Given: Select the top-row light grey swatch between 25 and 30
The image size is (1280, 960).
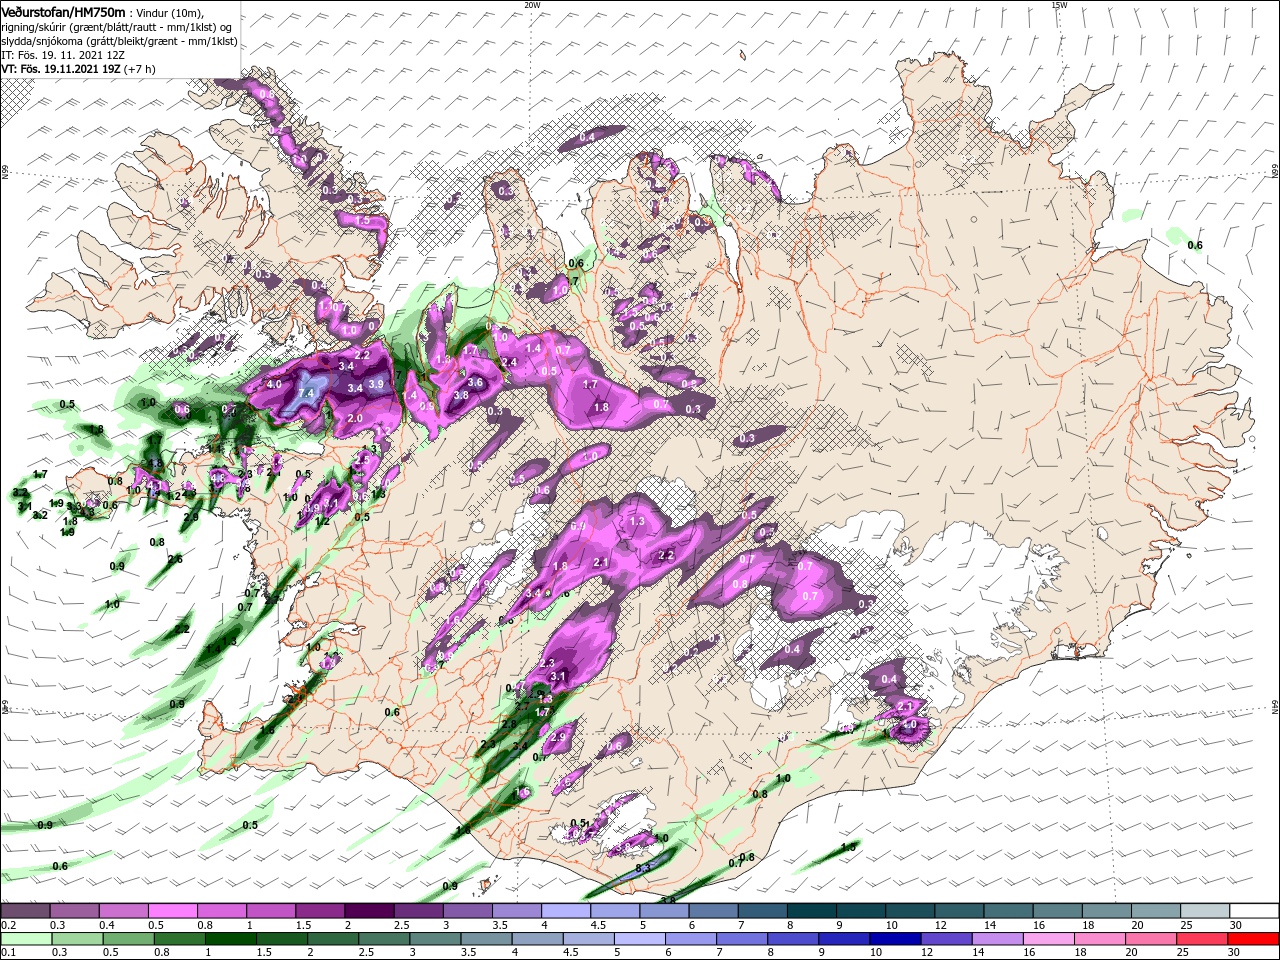Looking at the screenshot, I should tap(1205, 911).
